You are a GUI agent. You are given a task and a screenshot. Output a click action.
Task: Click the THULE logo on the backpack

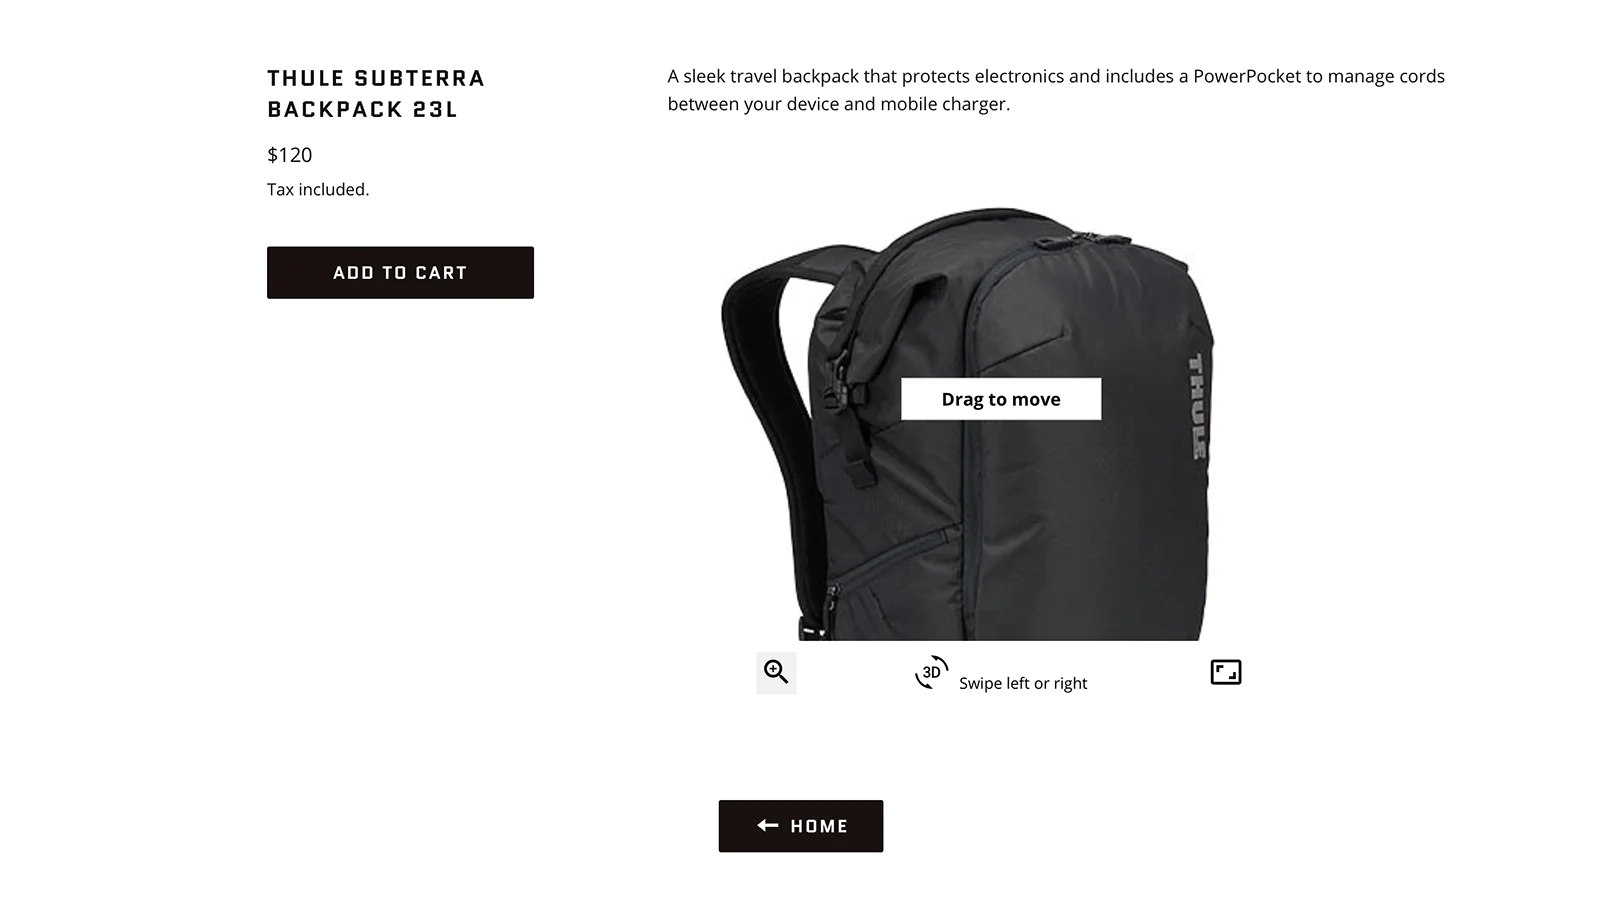1197,407
